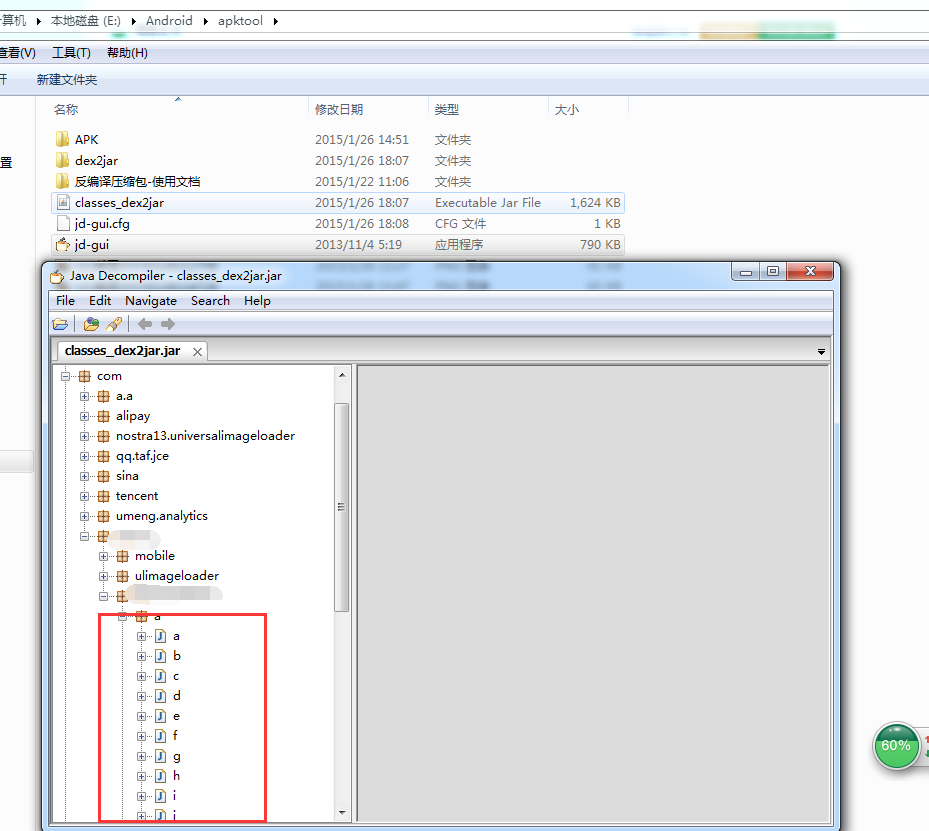Open the tab list dropdown arrow
Viewport: 929px width, 831px height.
click(x=821, y=352)
